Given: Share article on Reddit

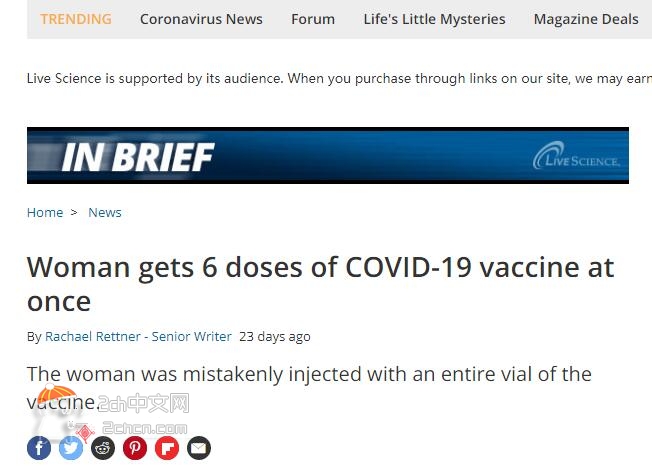Looking at the screenshot, I should [x=103, y=448].
